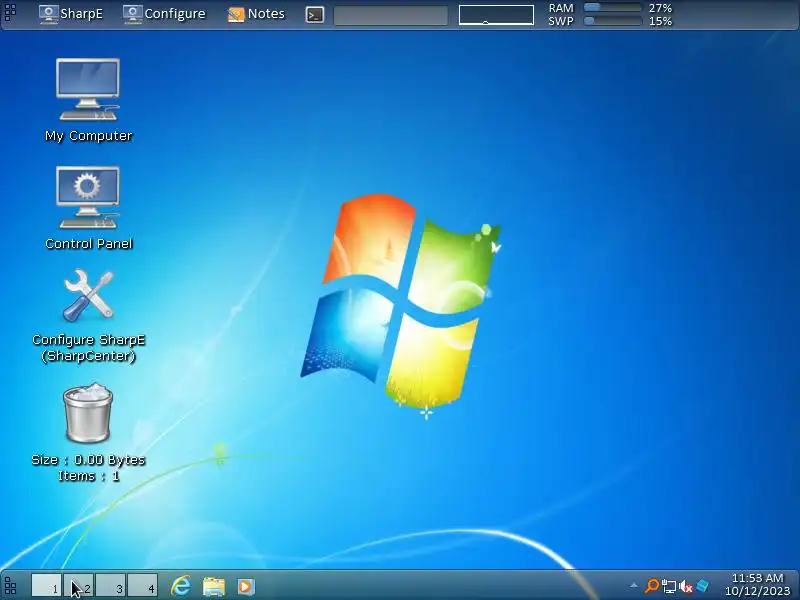Image resolution: width=800 pixels, height=600 pixels.
Task: Switch to virtual desktop 1
Action: point(46,585)
